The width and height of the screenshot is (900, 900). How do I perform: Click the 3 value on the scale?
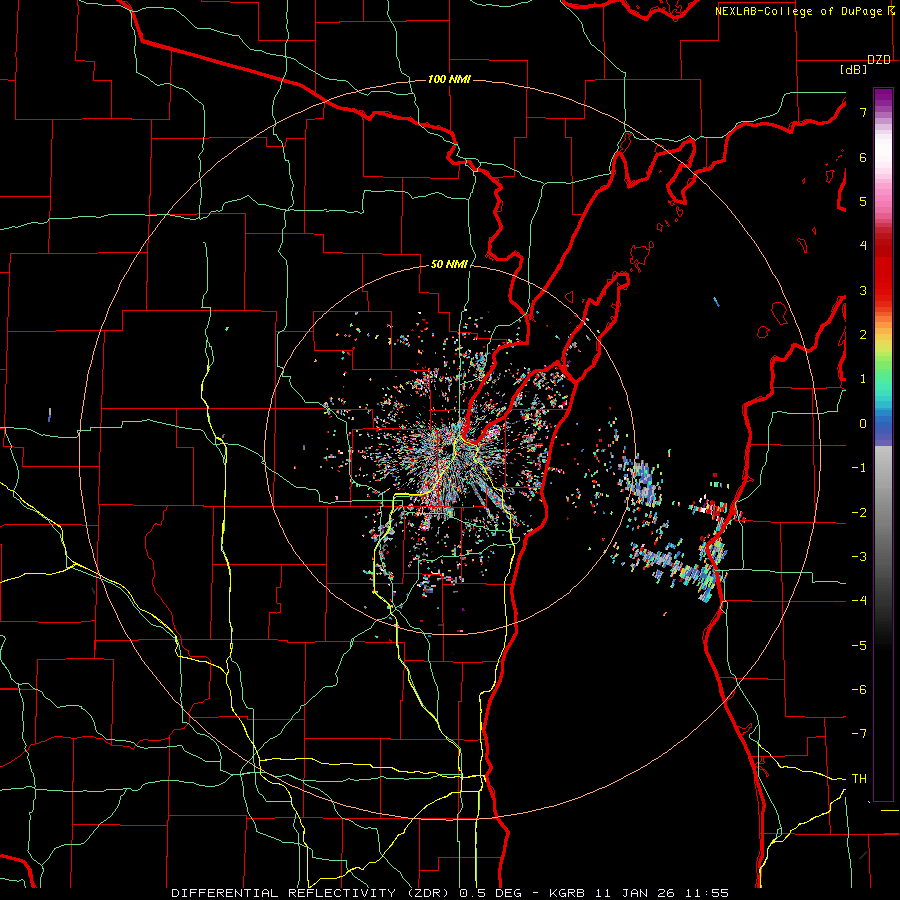(x=863, y=290)
